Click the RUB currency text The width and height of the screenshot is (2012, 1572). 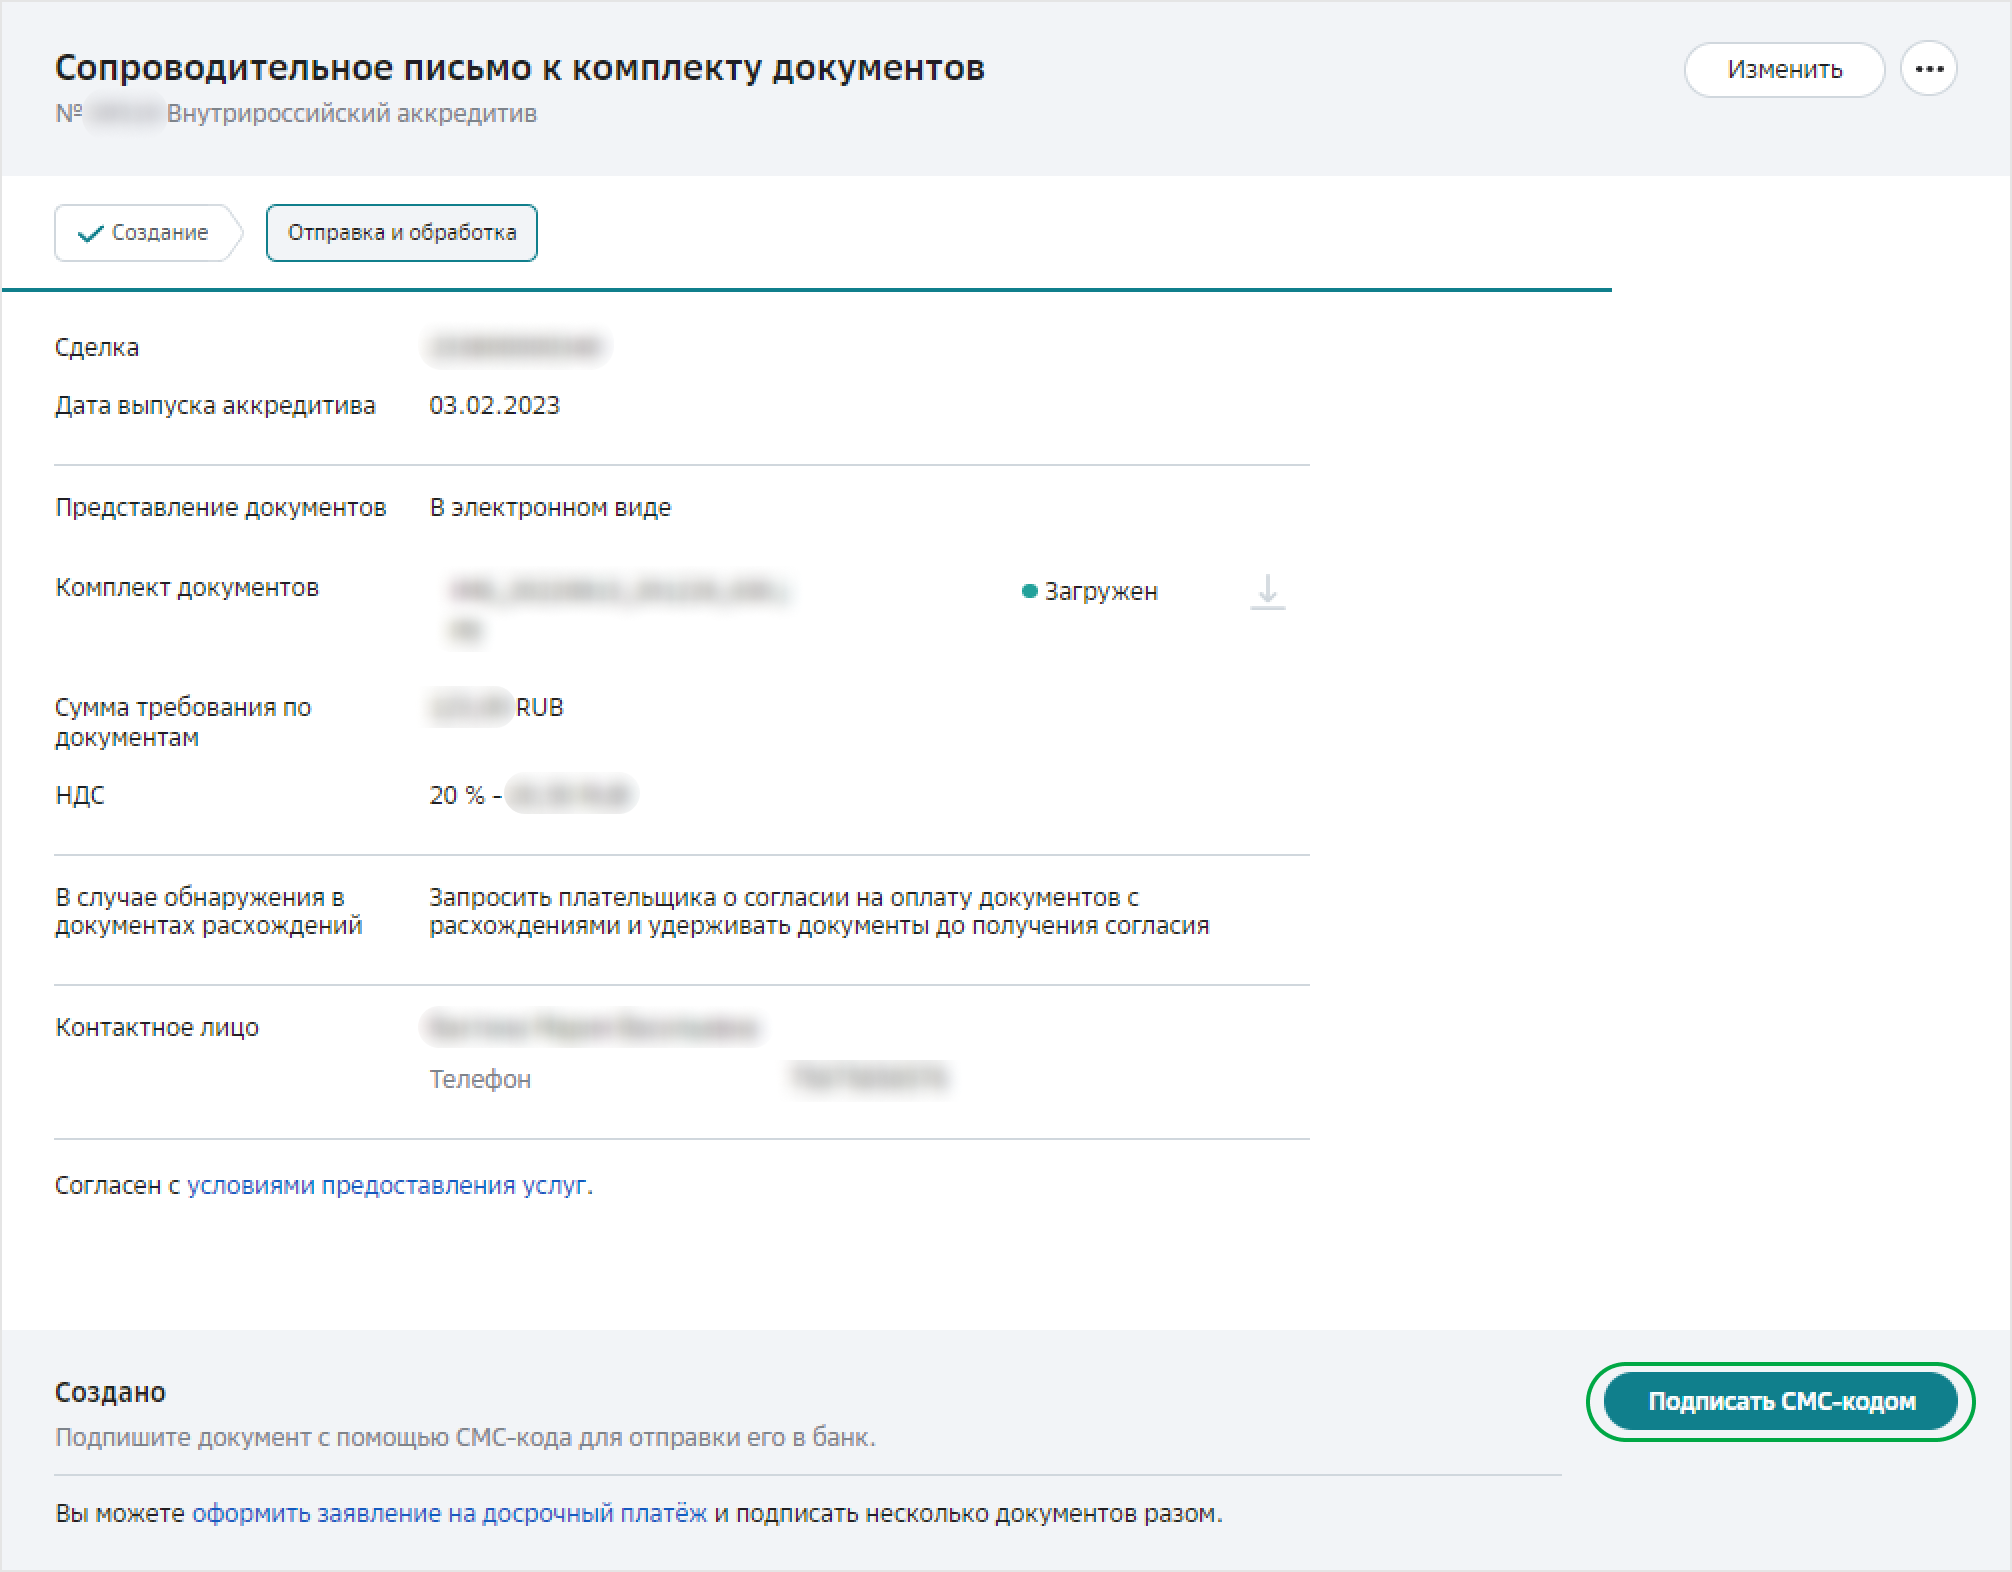pyautogui.click(x=540, y=707)
